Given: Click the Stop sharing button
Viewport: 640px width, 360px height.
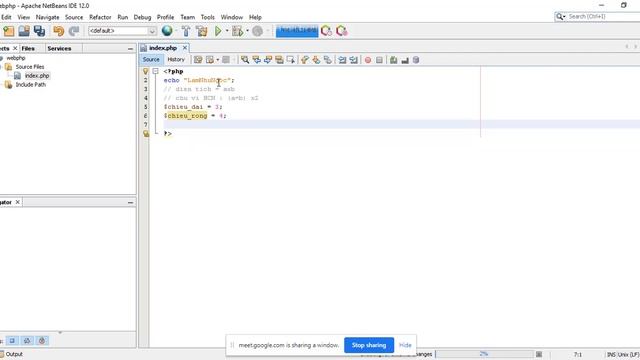Looking at the screenshot, I should point(369,345).
